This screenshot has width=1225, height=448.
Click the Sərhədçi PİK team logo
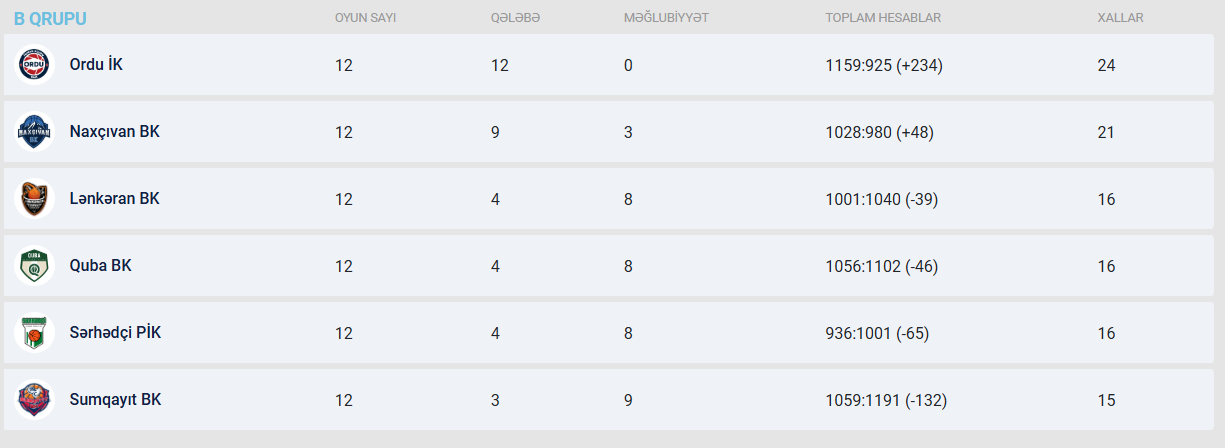point(35,333)
